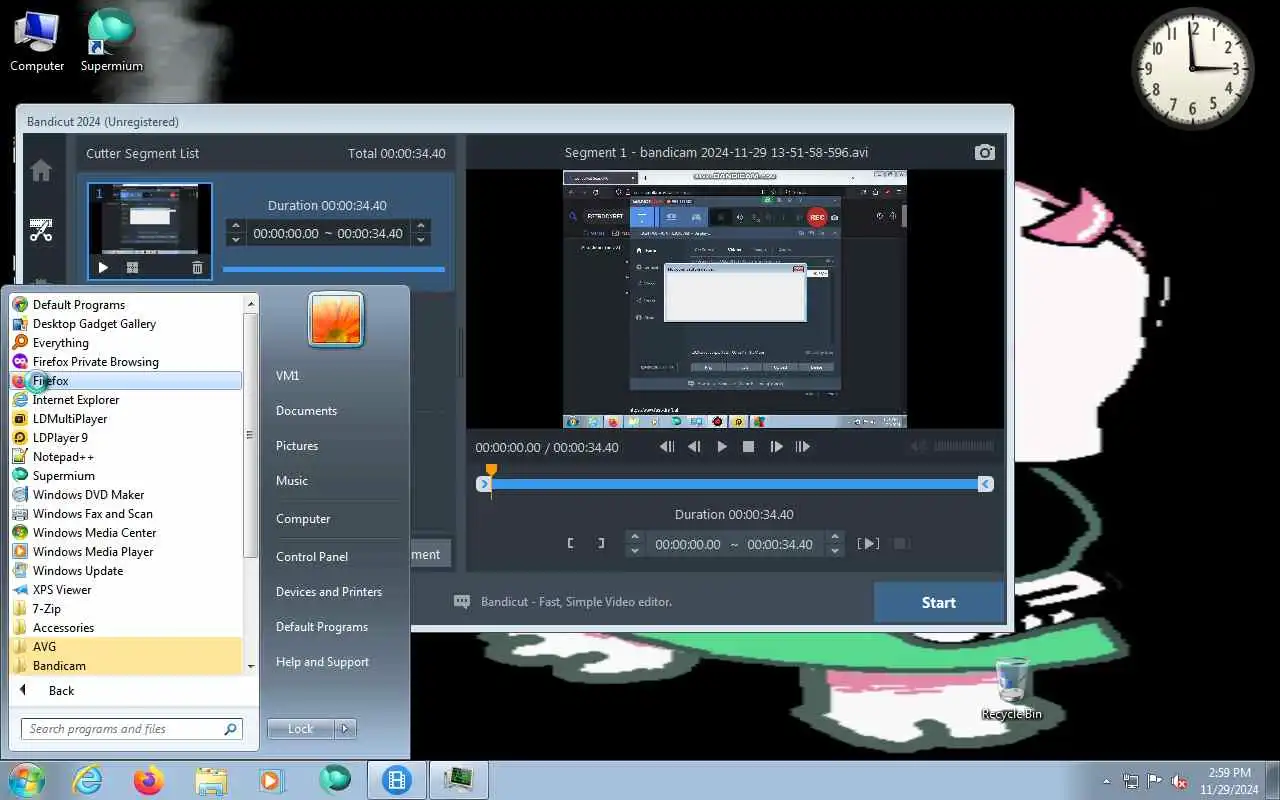The height and width of the screenshot is (800, 1280).
Task: Decrease start time under preview timeline
Action: tap(634, 551)
